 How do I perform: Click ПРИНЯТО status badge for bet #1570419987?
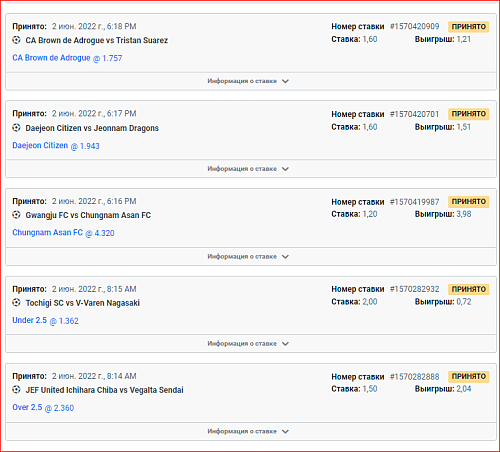pyautogui.click(x=469, y=202)
